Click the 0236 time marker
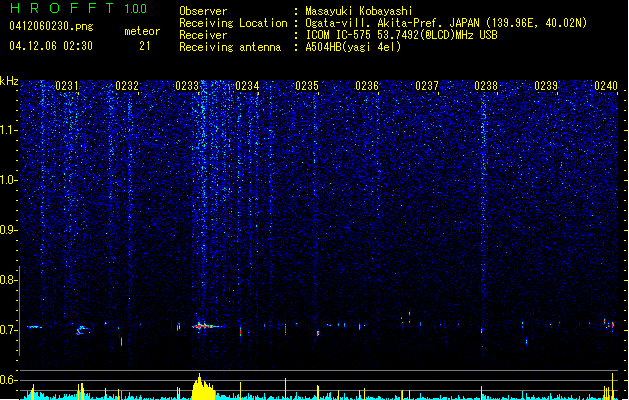 (x=367, y=86)
